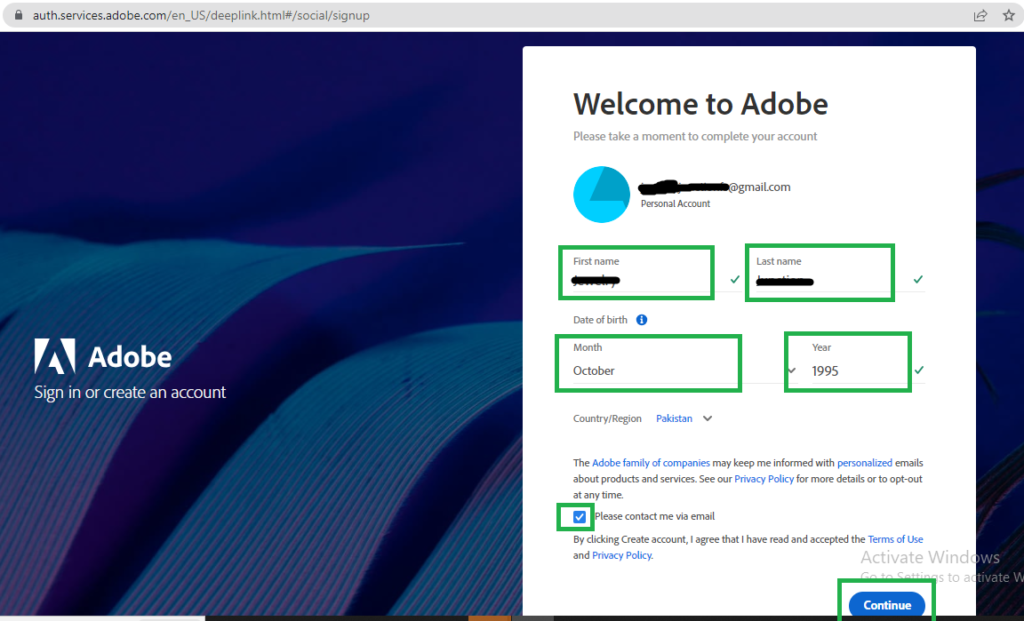Click the 'Welcome to Adobe' heading
The image size is (1024, 621).
701,104
